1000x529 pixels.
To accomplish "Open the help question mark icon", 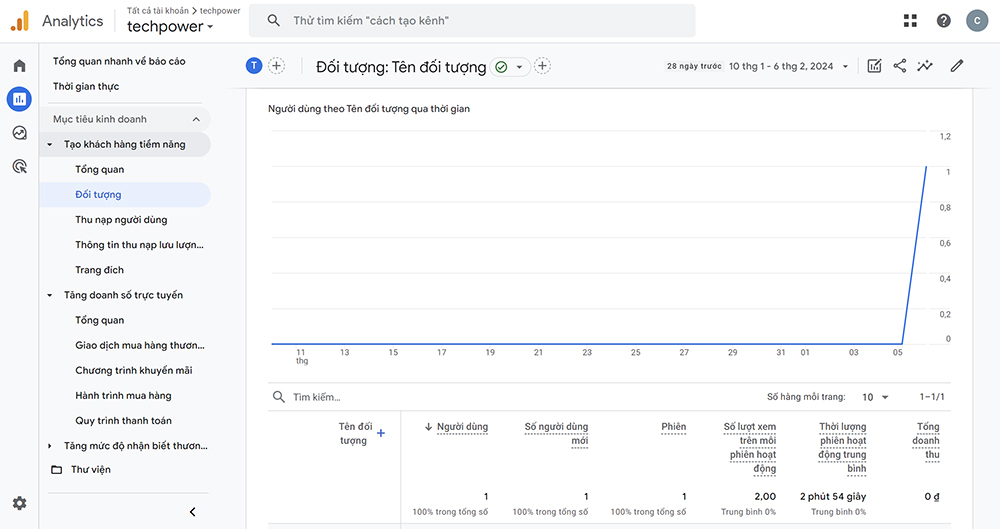I will (x=943, y=20).
